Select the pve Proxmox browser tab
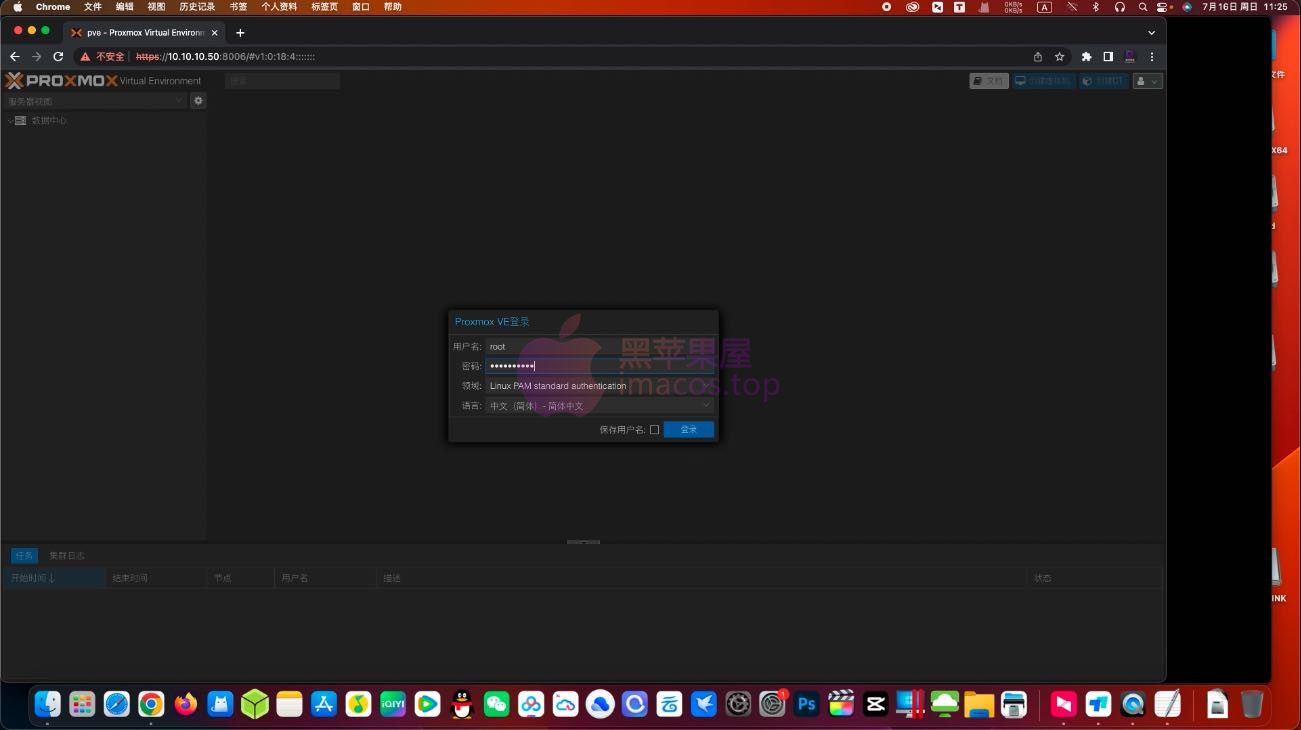1301x730 pixels. (140, 33)
